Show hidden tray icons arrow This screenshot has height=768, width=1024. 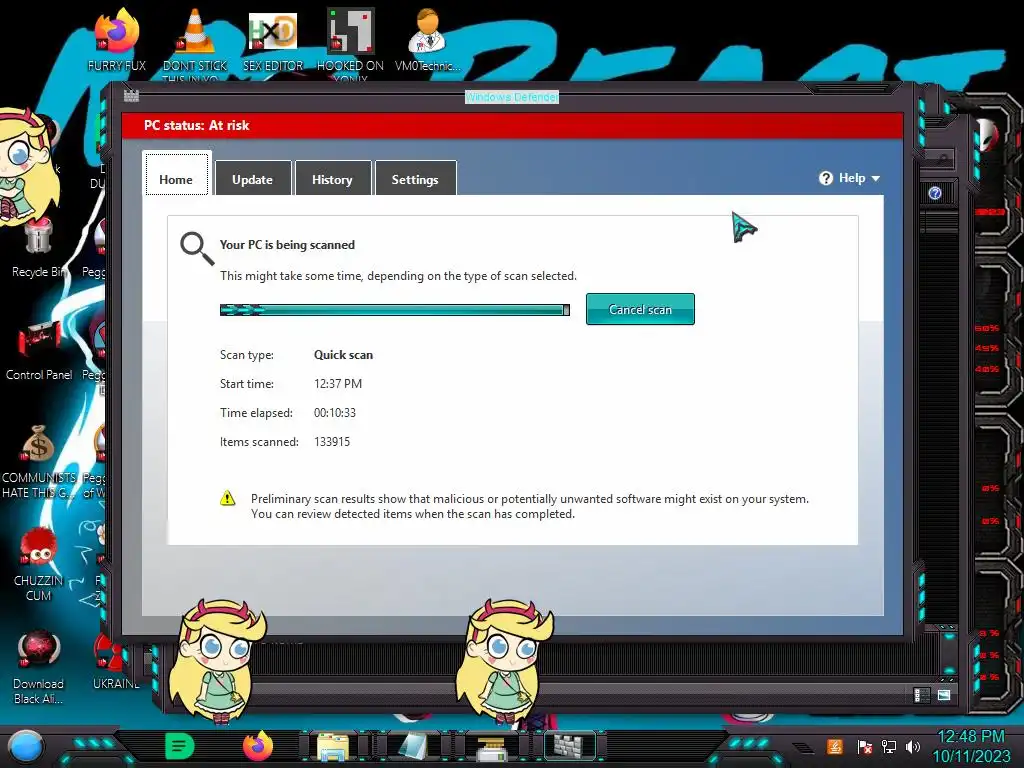click(804, 747)
